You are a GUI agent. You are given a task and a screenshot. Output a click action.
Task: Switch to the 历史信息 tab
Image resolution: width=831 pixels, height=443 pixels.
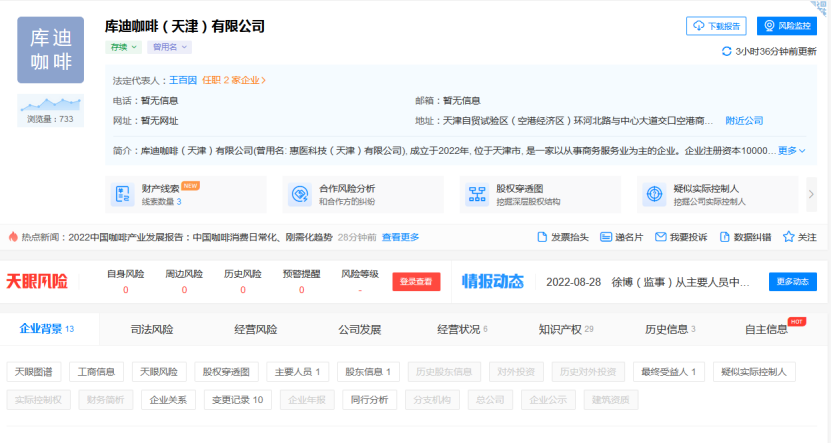670,330
